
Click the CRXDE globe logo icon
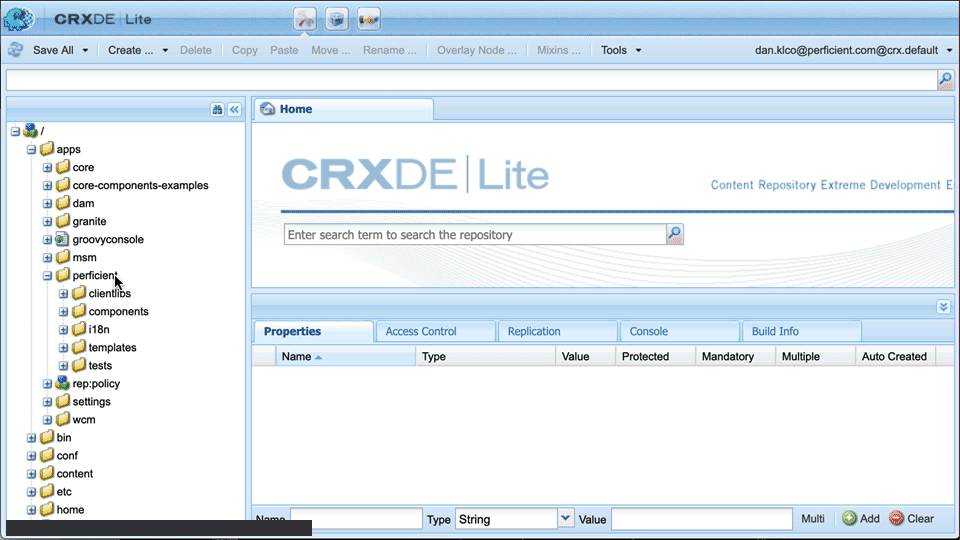18,19
